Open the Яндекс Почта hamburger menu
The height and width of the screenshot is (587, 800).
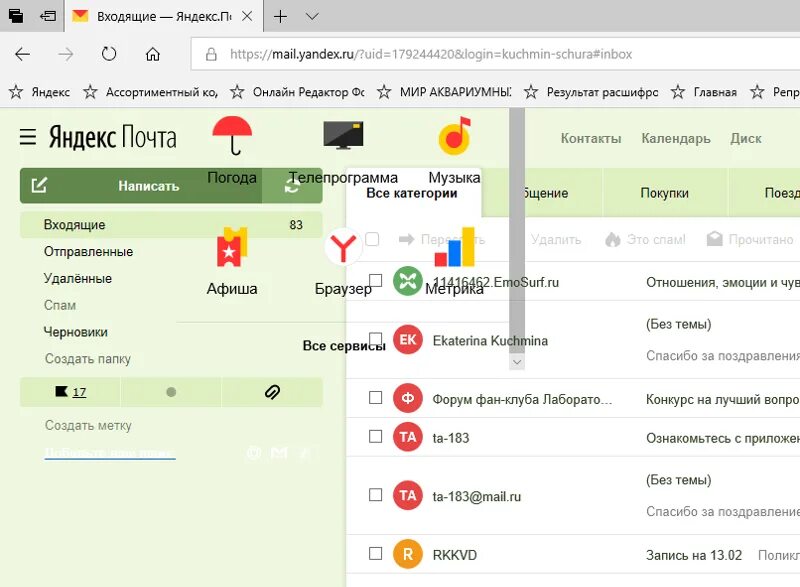pos(28,137)
